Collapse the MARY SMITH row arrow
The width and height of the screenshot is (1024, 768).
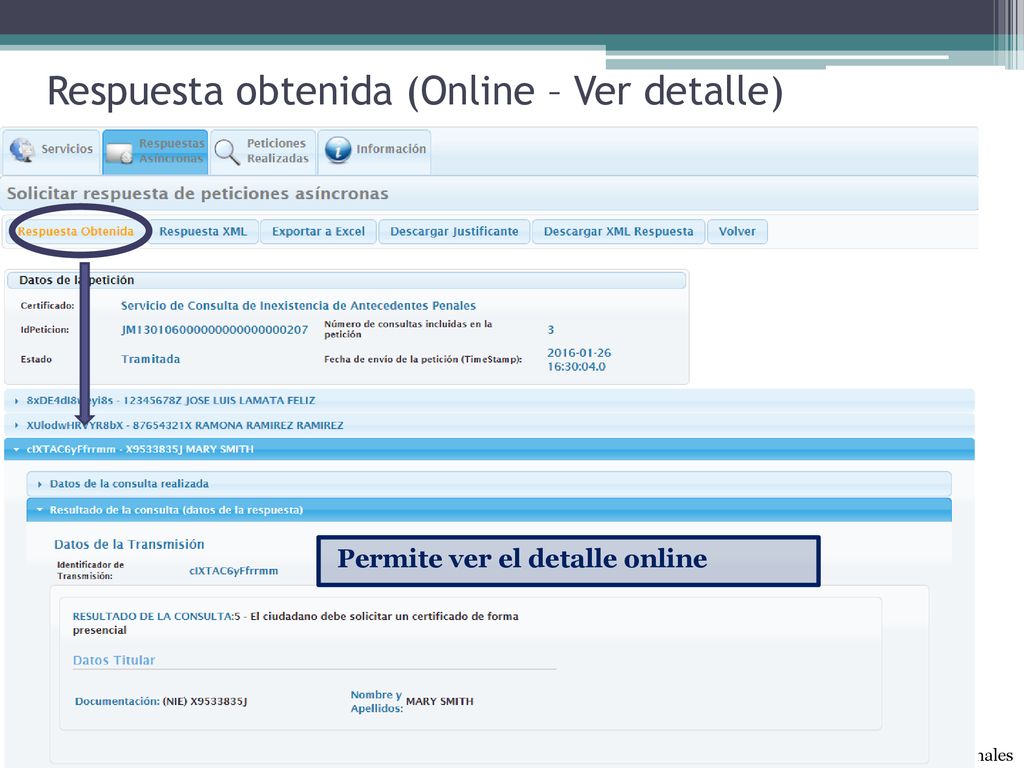click(x=16, y=449)
